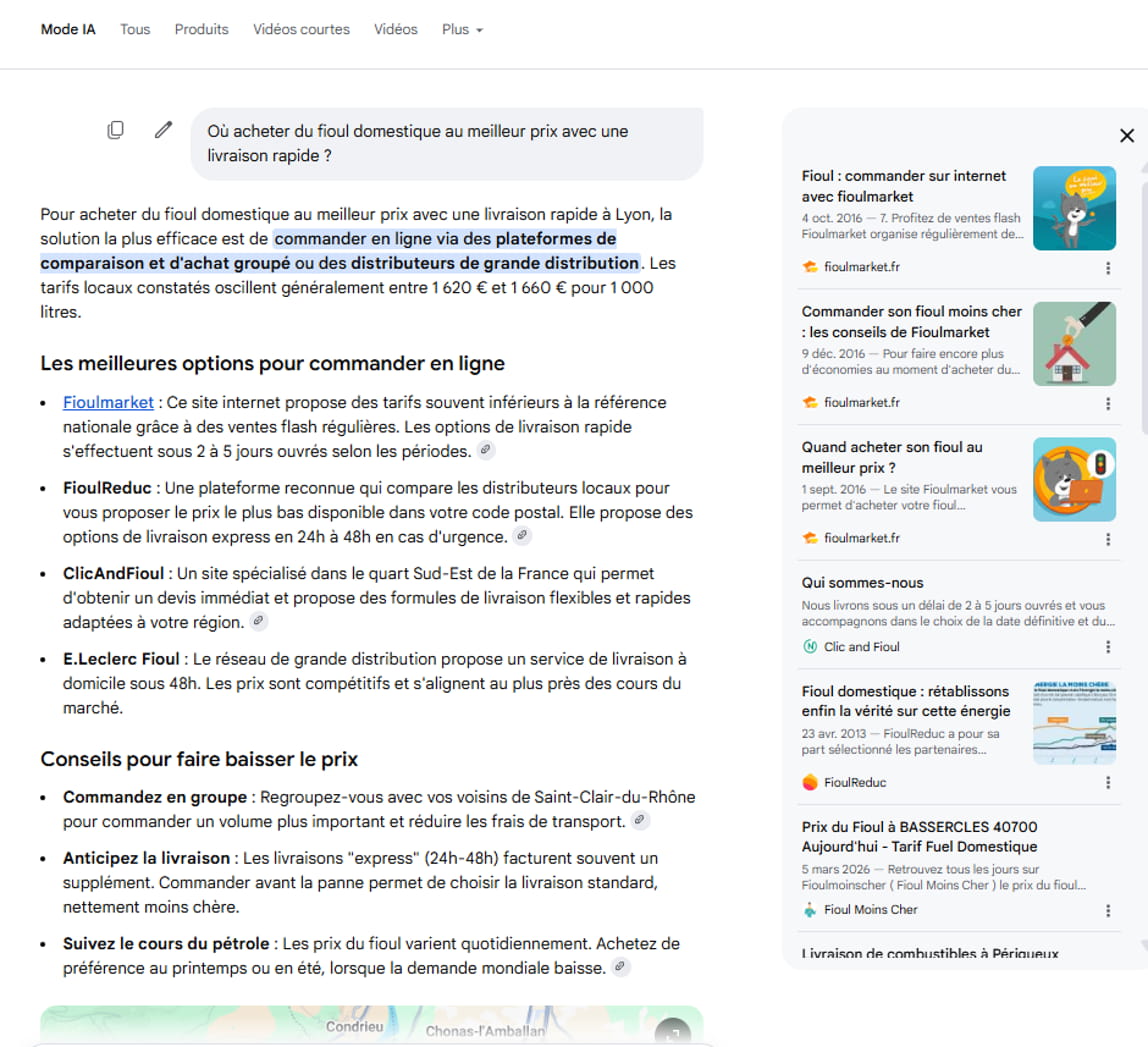Open source link after ClicAndFioul paragraph
The width and height of the screenshot is (1148, 1047).
[258, 621]
